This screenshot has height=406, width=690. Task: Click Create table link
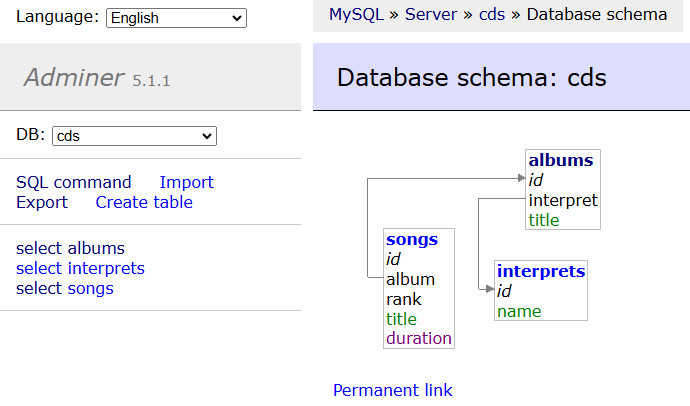pyautogui.click(x=144, y=202)
